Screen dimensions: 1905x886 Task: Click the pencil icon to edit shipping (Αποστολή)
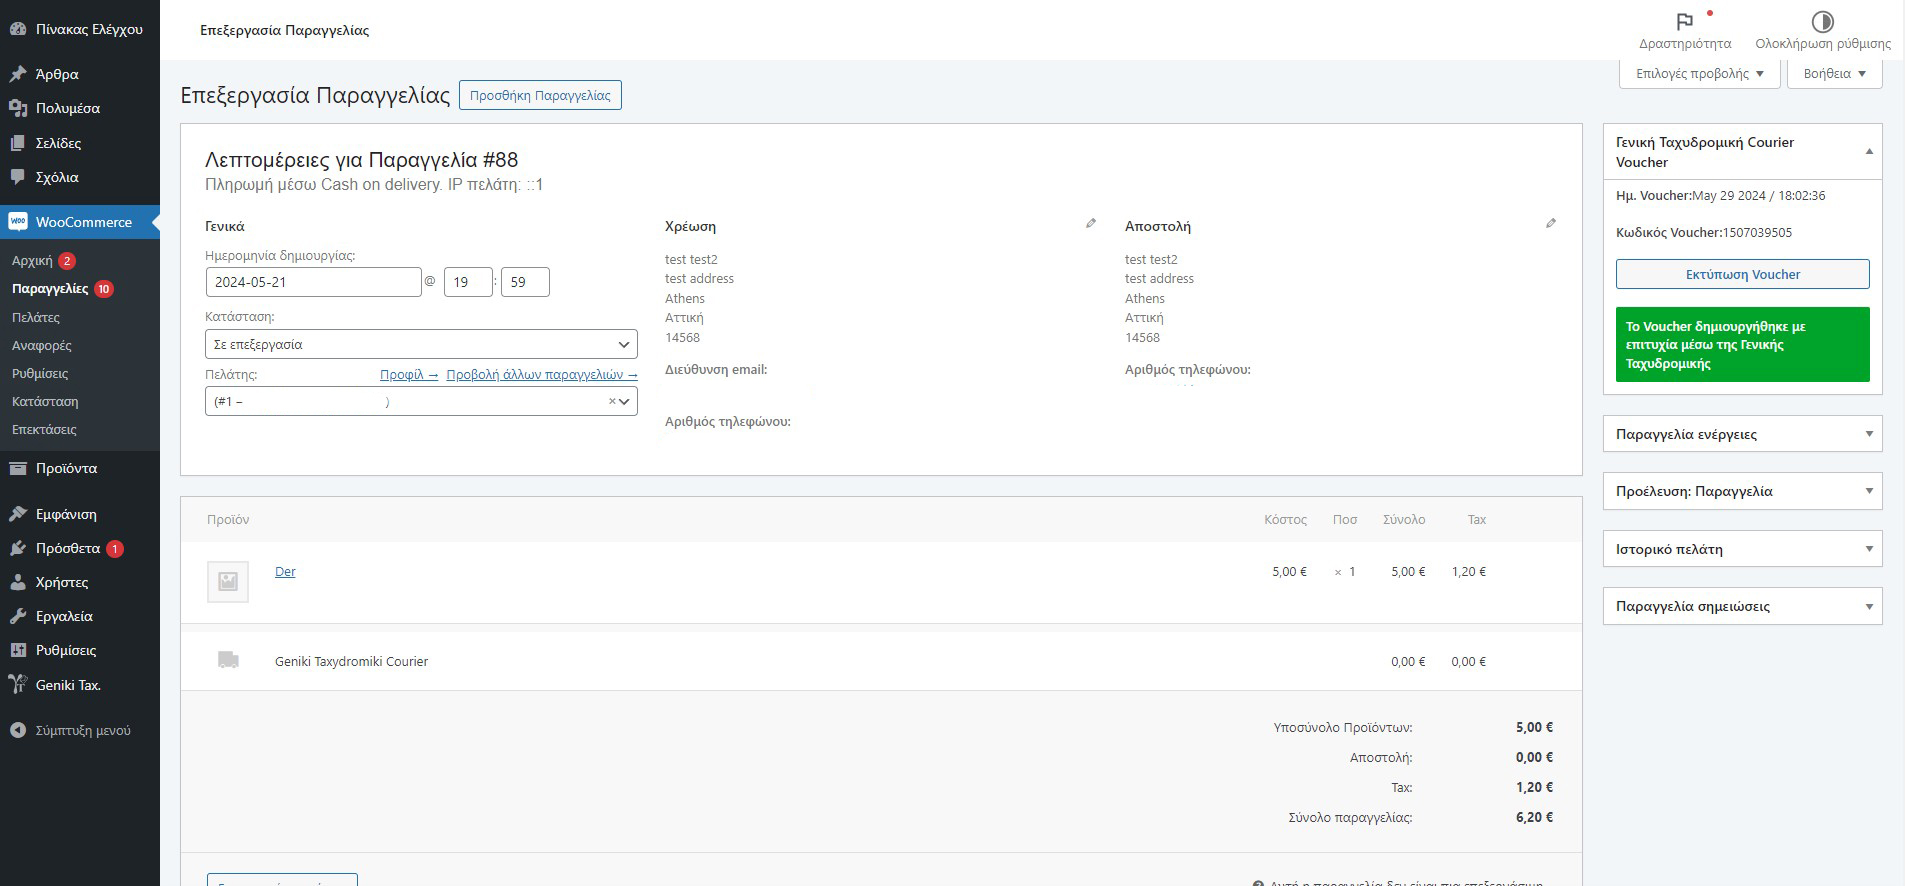coord(1551,224)
